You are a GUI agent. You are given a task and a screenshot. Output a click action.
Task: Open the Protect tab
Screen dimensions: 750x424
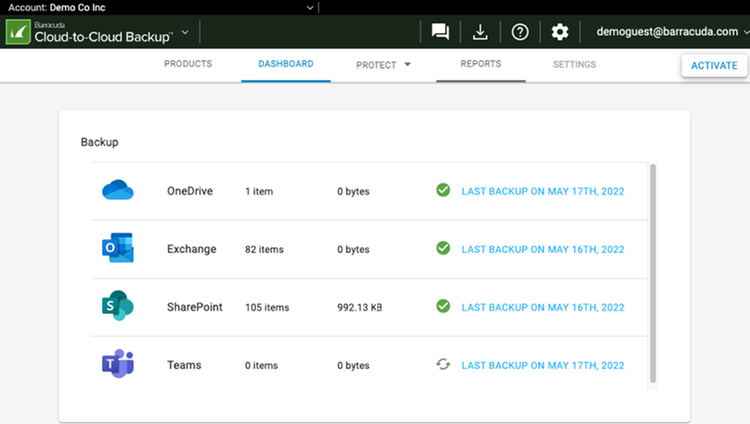[376, 65]
